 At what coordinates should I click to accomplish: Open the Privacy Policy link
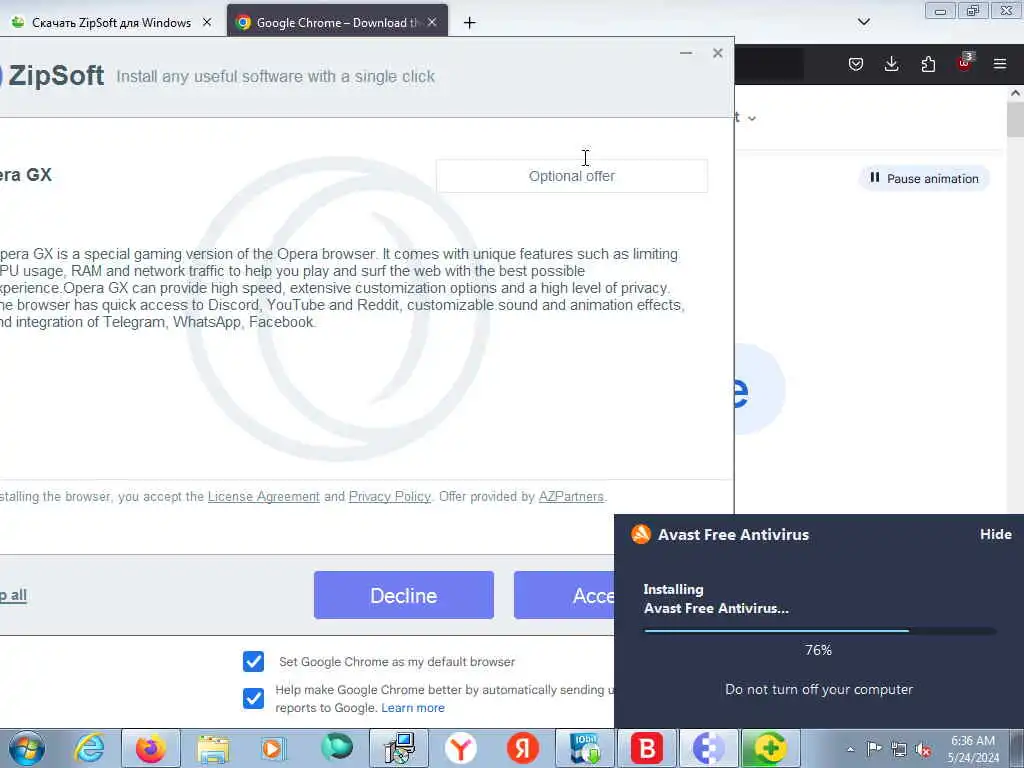point(390,496)
